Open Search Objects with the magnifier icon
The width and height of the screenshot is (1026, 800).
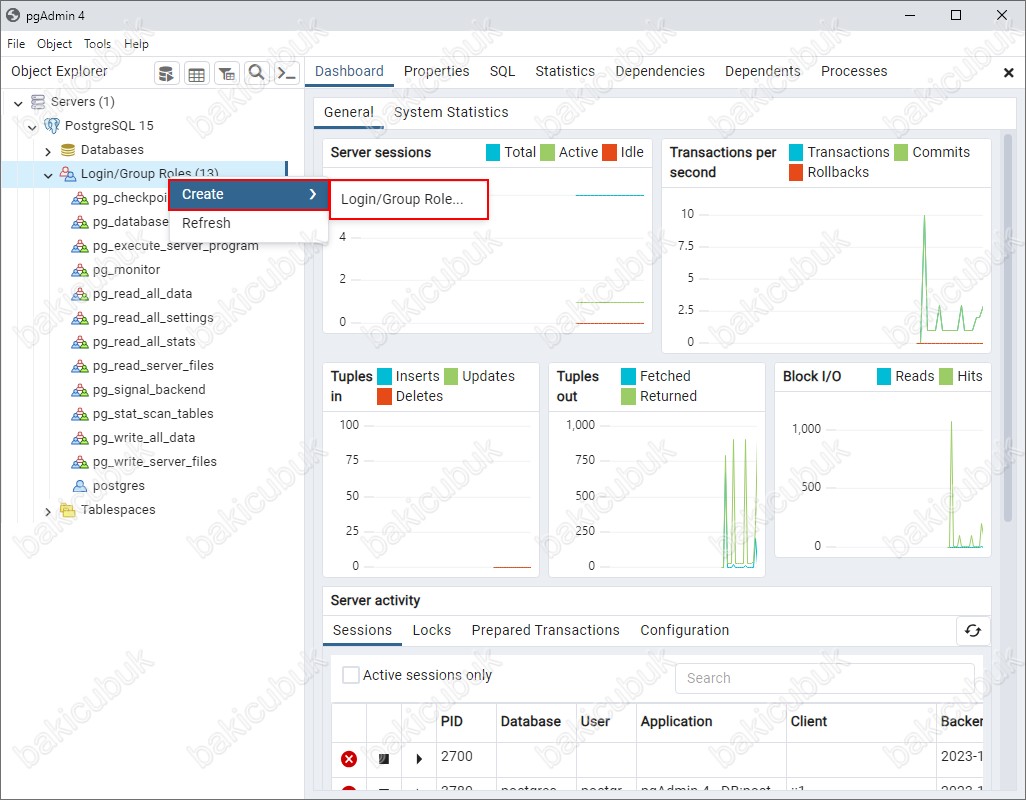coord(257,73)
